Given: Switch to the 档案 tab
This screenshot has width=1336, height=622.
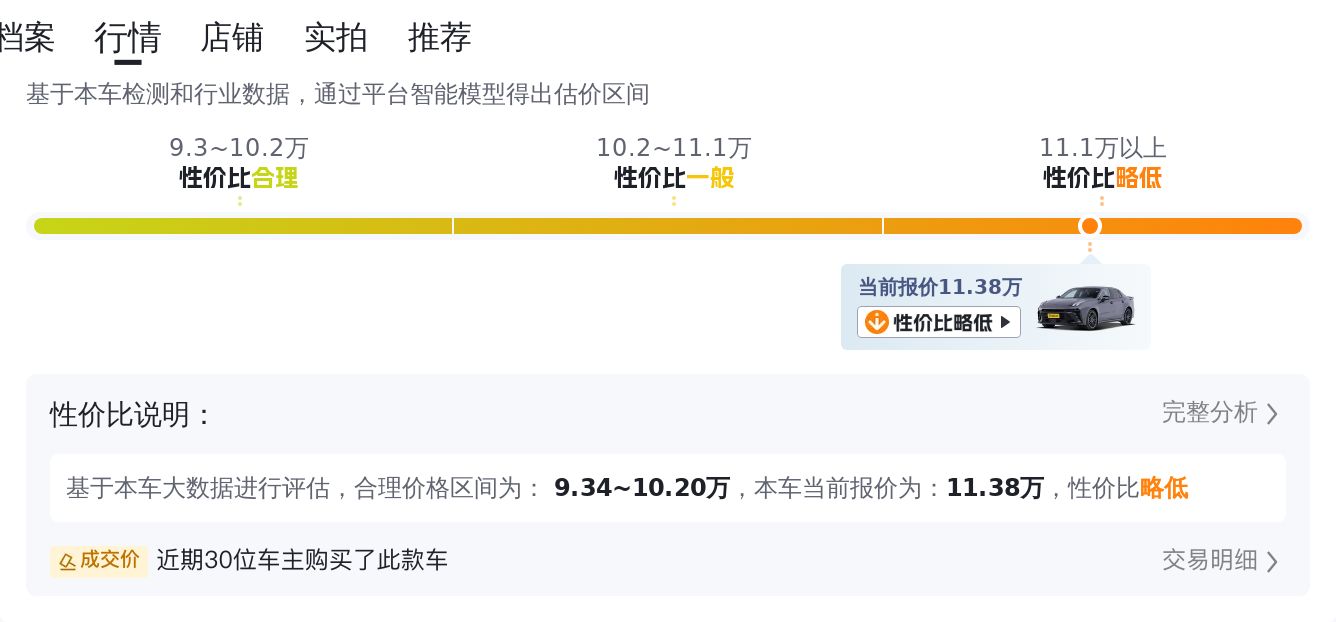Looking at the screenshot, I should 25,38.
